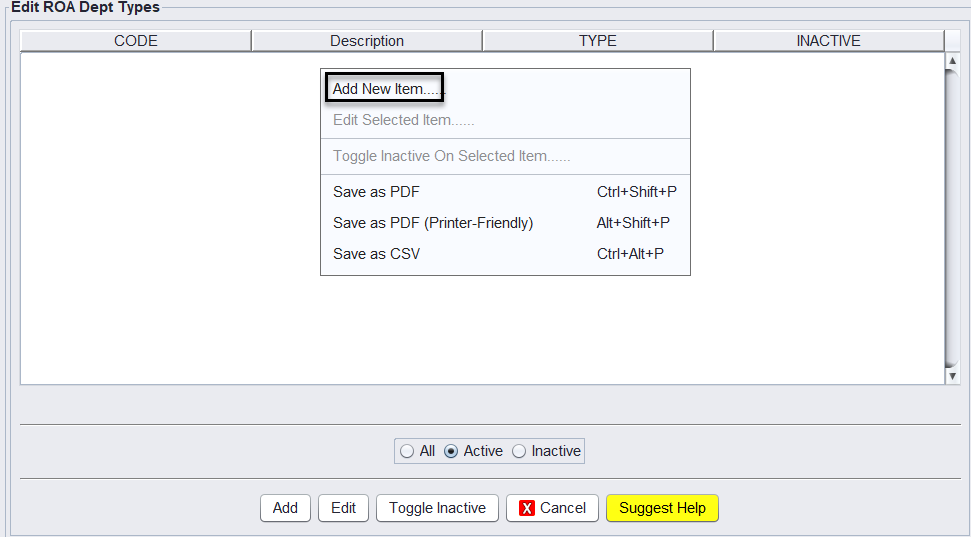
Task: Sort by the CODE column header
Action: click(136, 41)
